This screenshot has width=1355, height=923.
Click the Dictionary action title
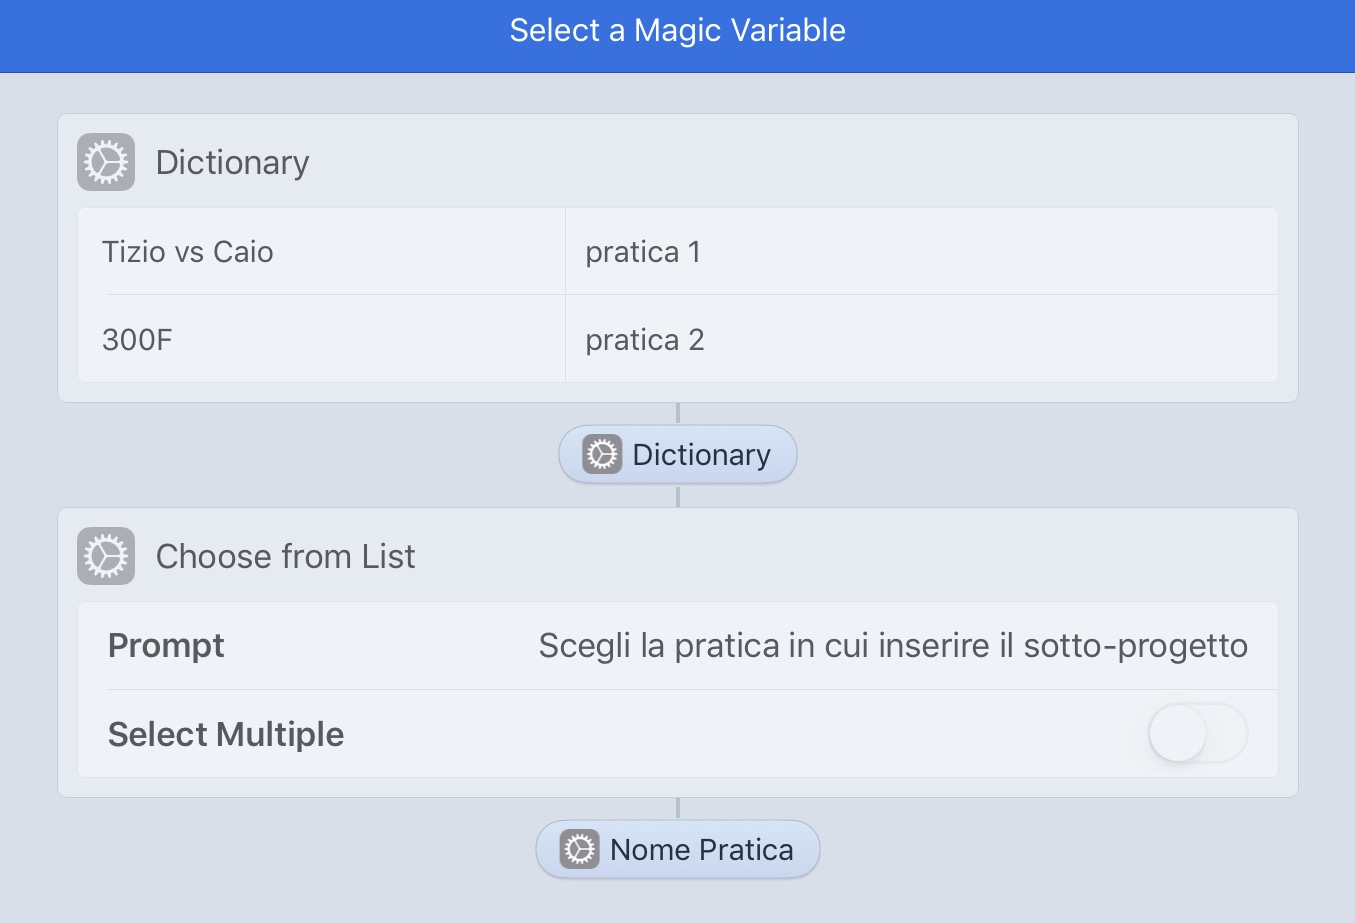232,162
